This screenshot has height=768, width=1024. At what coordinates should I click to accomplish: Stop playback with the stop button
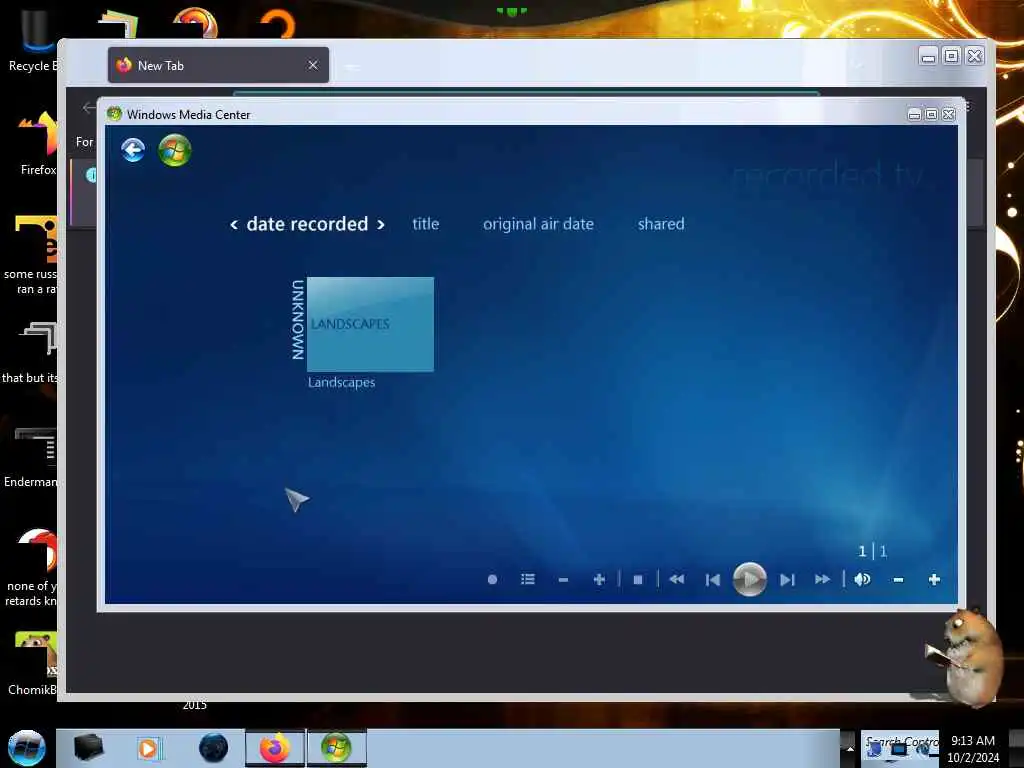(638, 579)
